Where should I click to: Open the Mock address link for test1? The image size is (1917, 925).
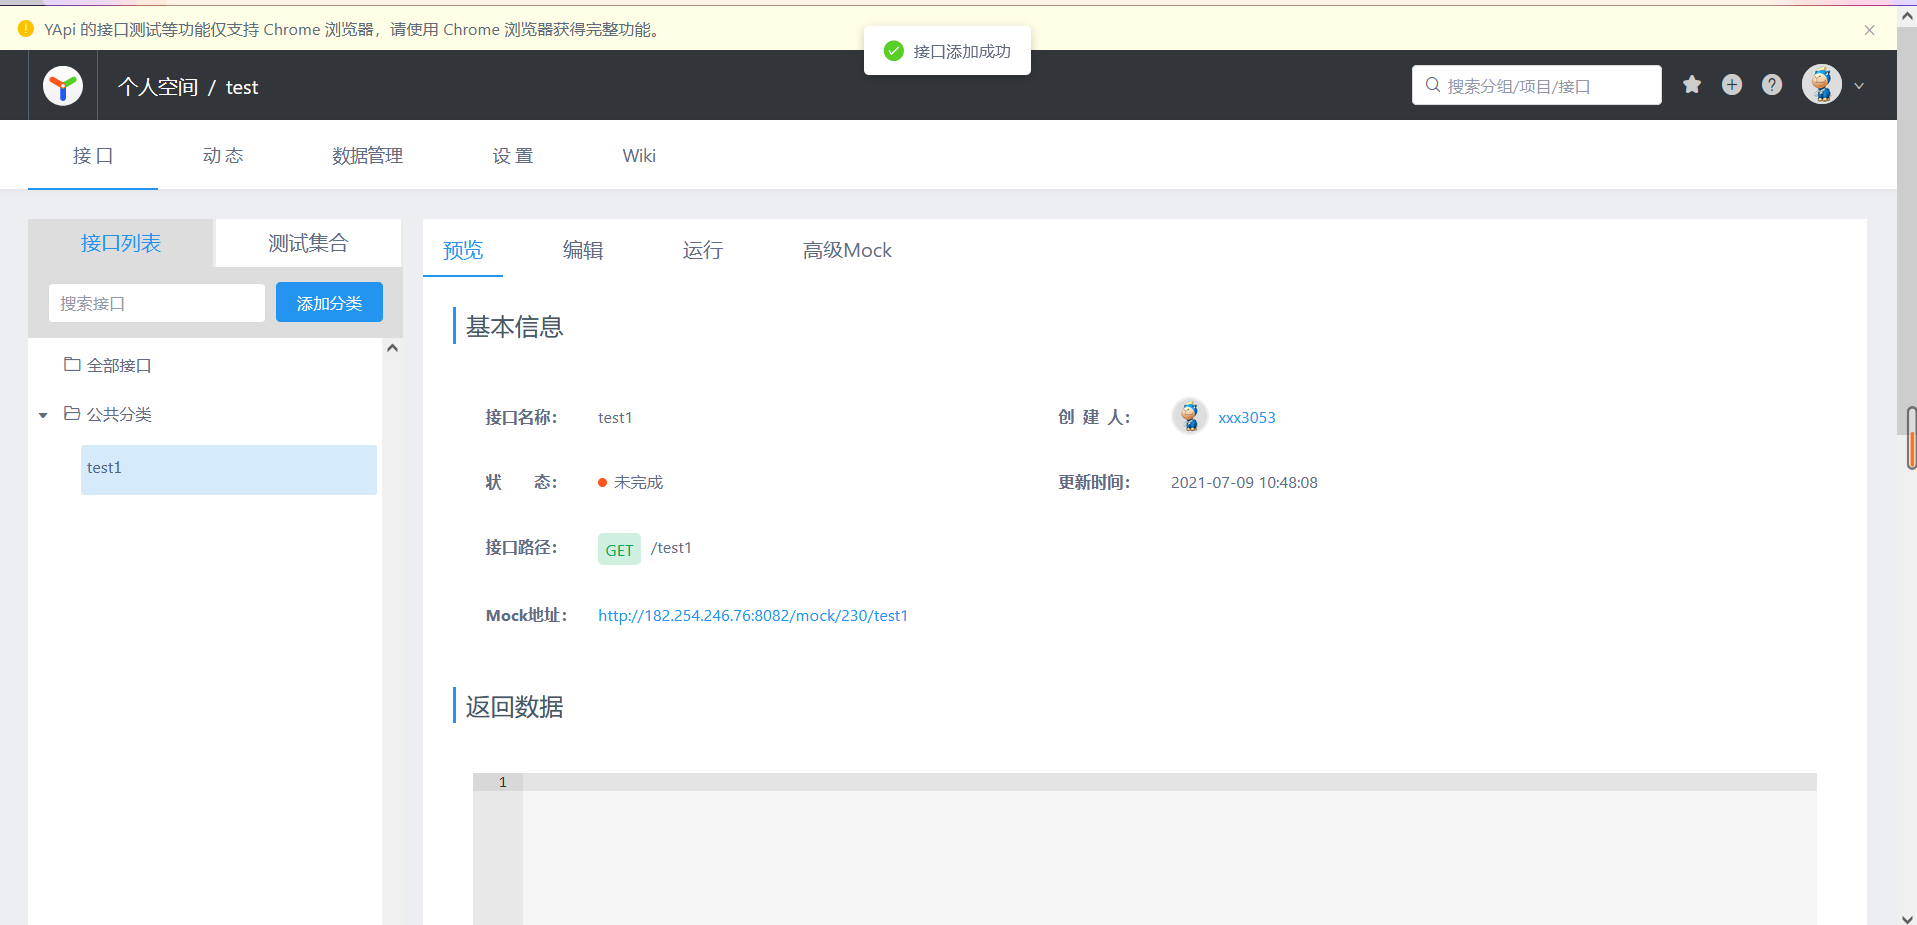coord(752,615)
